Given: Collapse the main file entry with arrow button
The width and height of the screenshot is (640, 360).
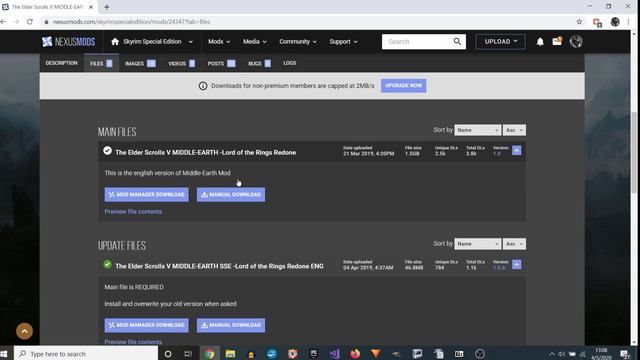Looking at the screenshot, I should 516,151.
